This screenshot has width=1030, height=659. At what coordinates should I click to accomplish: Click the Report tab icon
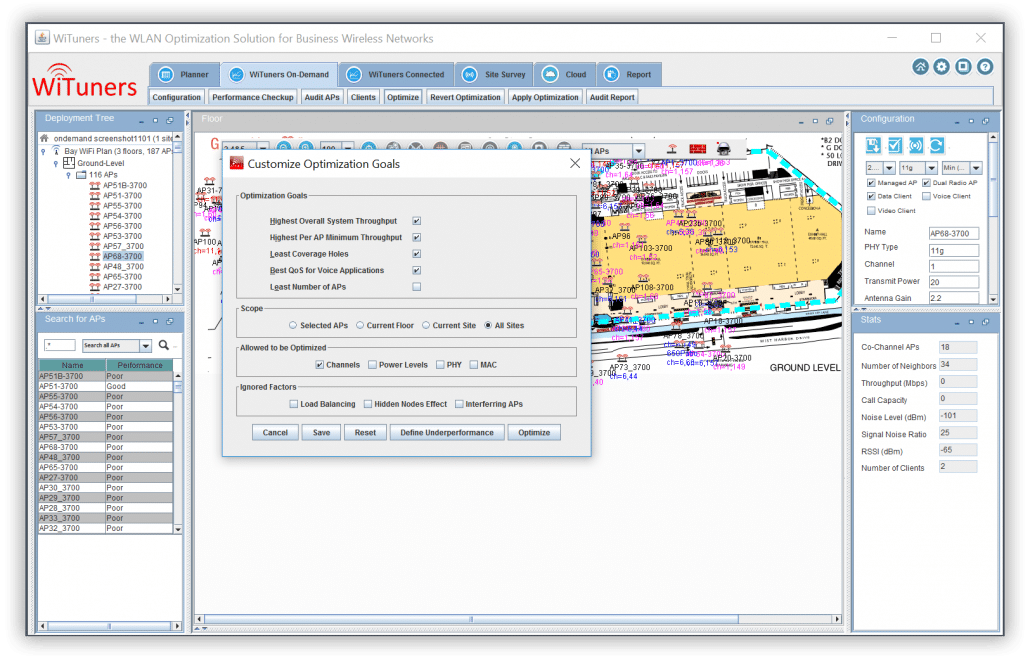(611, 75)
